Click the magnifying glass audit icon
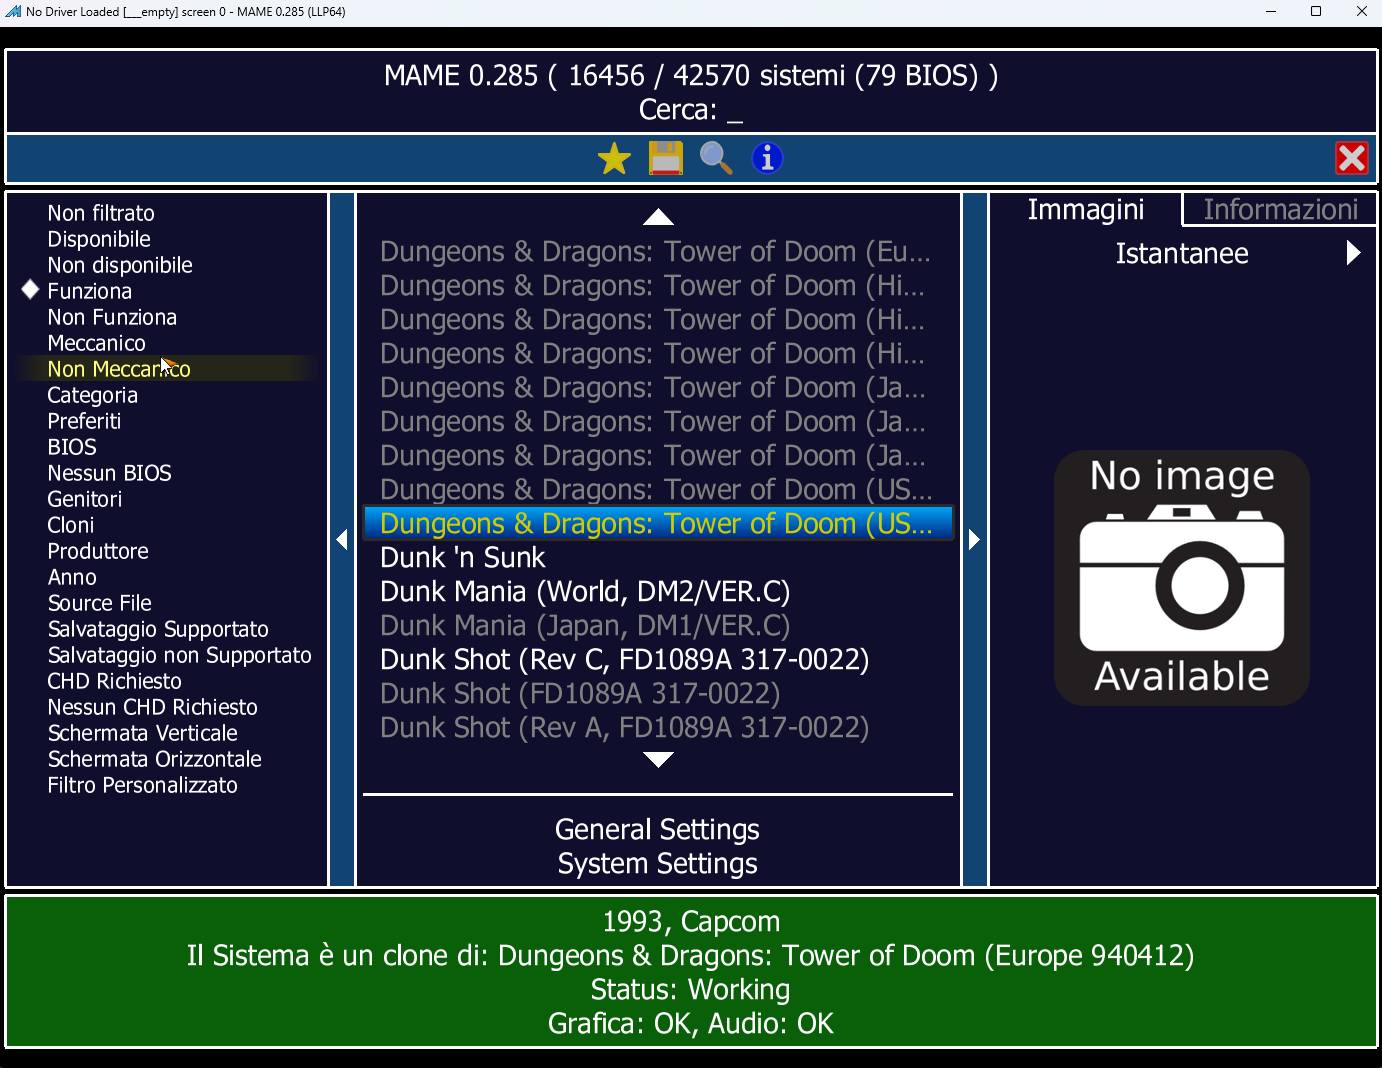The height and width of the screenshot is (1068, 1382). (x=716, y=158)
